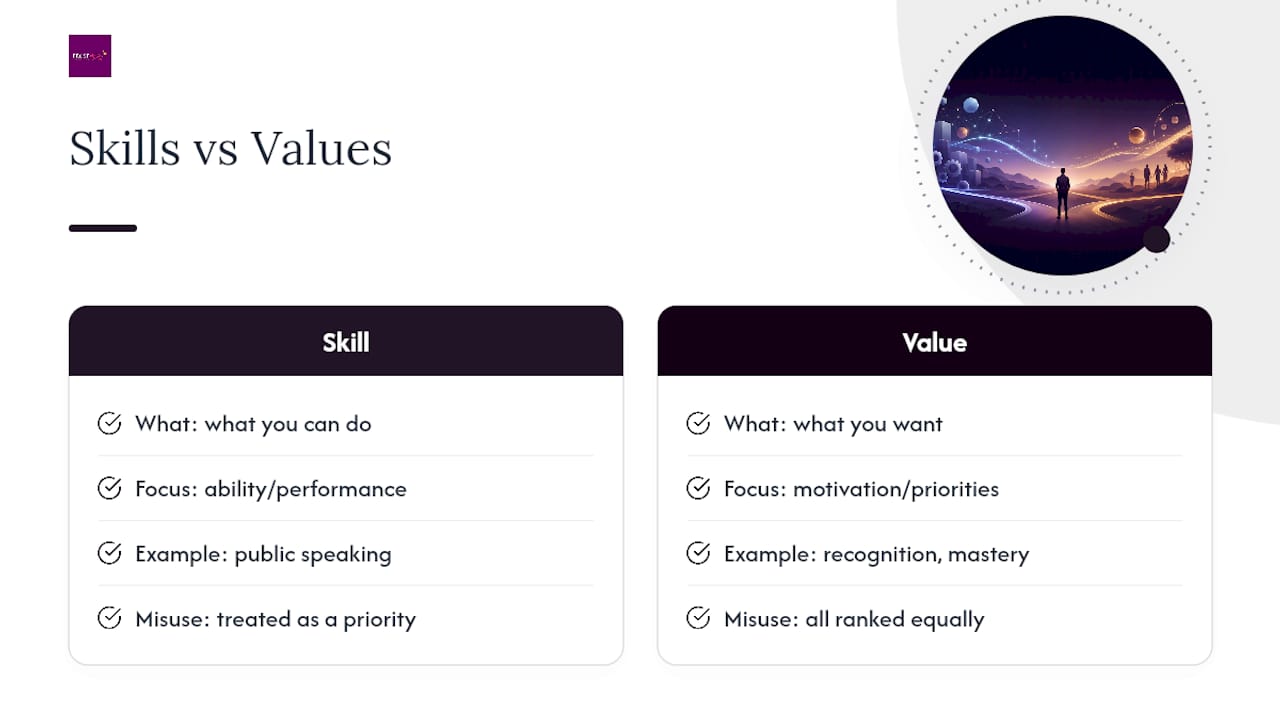The image size is (1280, 720).
Task: Click the check icon beside 'What: what you can do'
Action: coord(109,423)
